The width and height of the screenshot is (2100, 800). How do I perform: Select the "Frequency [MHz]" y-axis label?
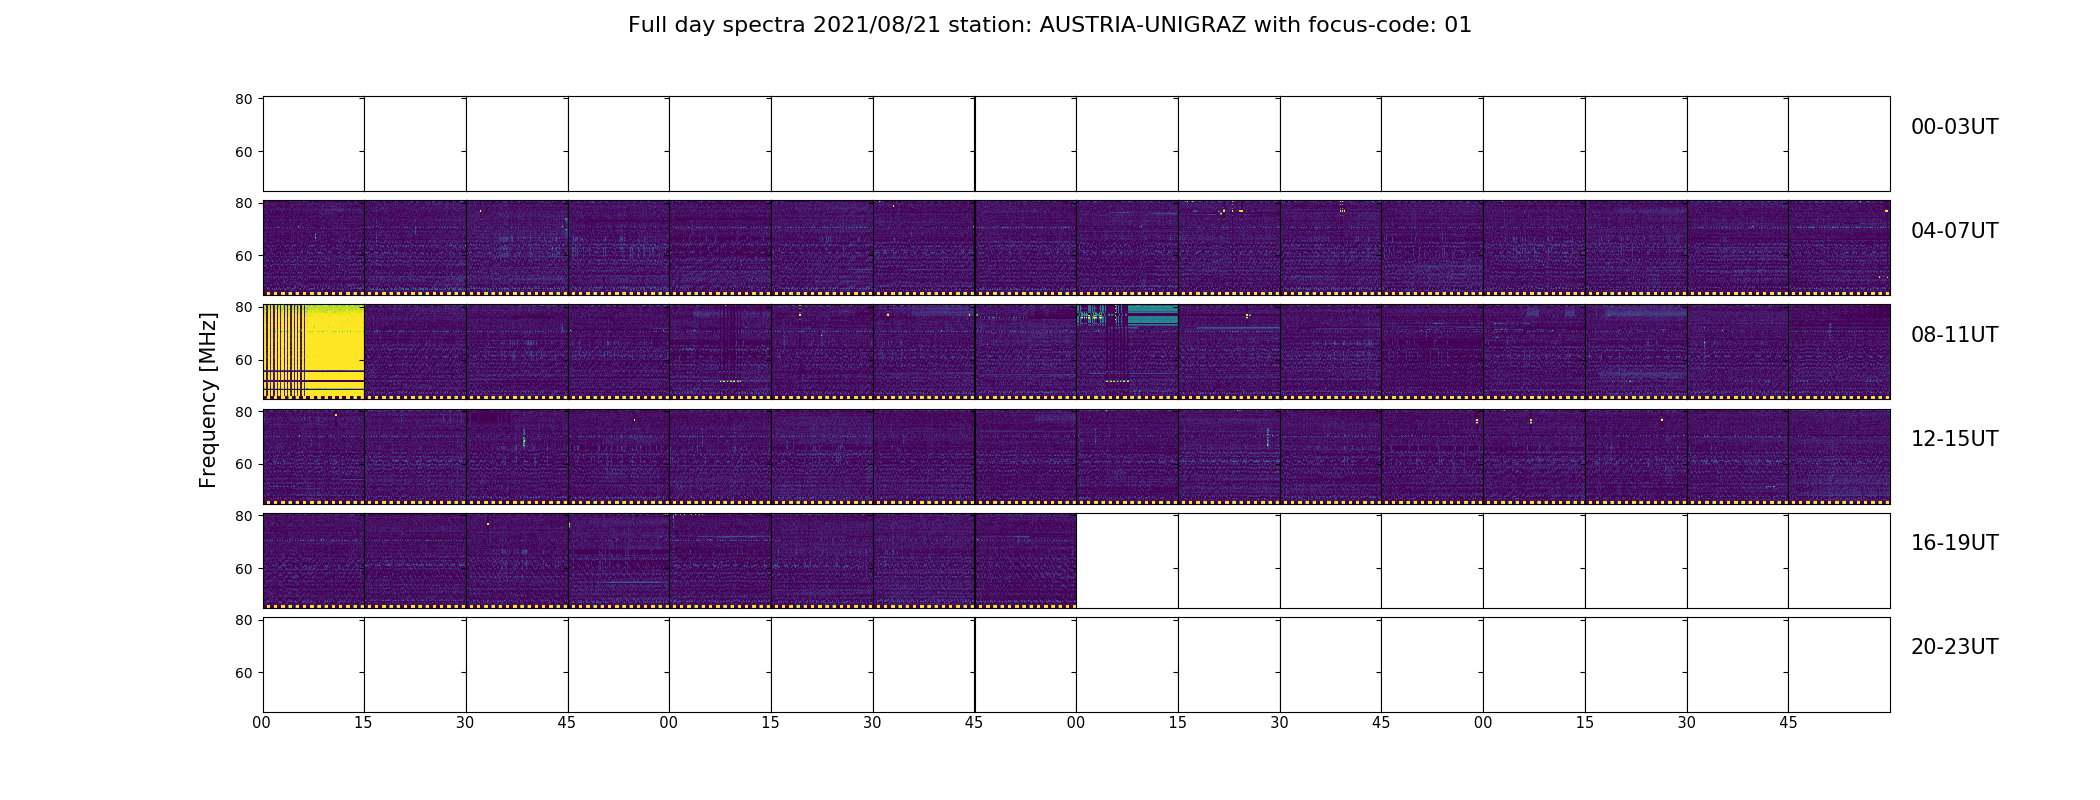coord(208,401)
